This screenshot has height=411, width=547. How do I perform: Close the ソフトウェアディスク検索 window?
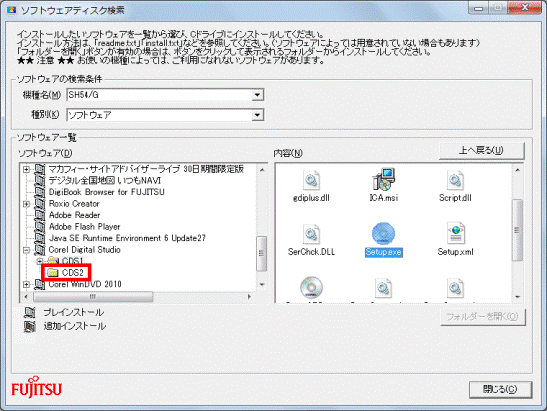[525, 7]
